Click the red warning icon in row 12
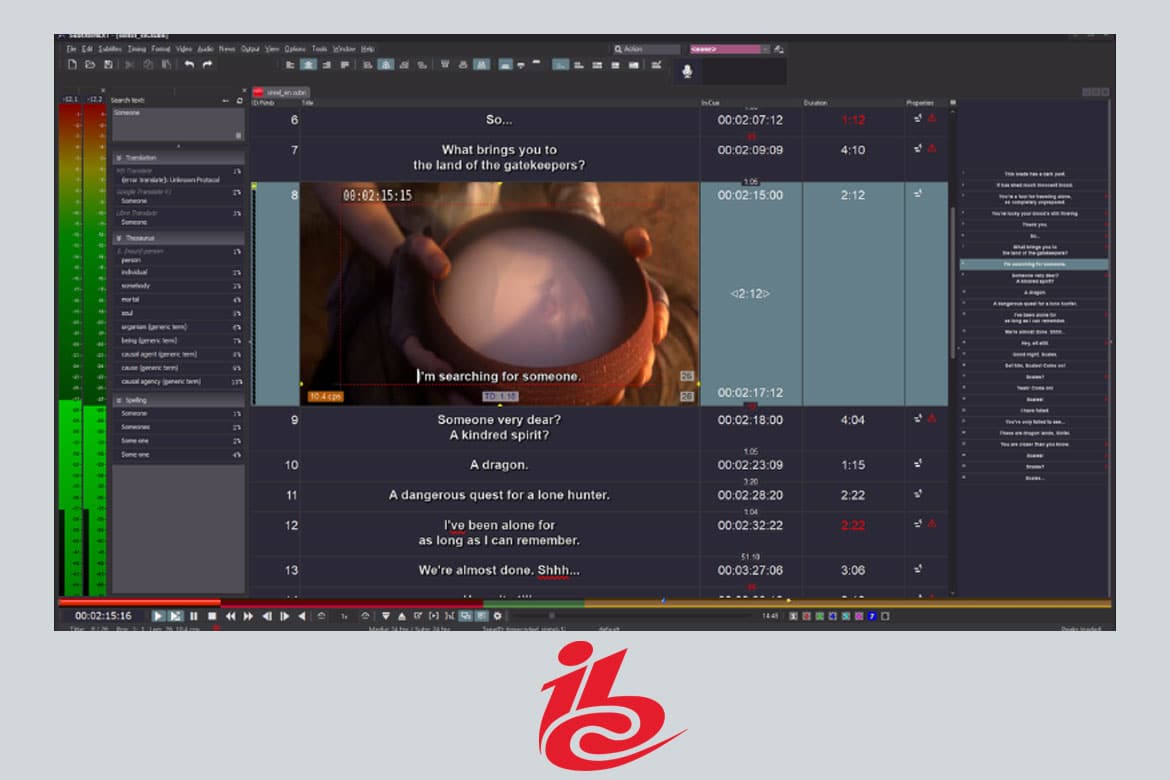The image size is (1170, 780). [x=932, y=524]
